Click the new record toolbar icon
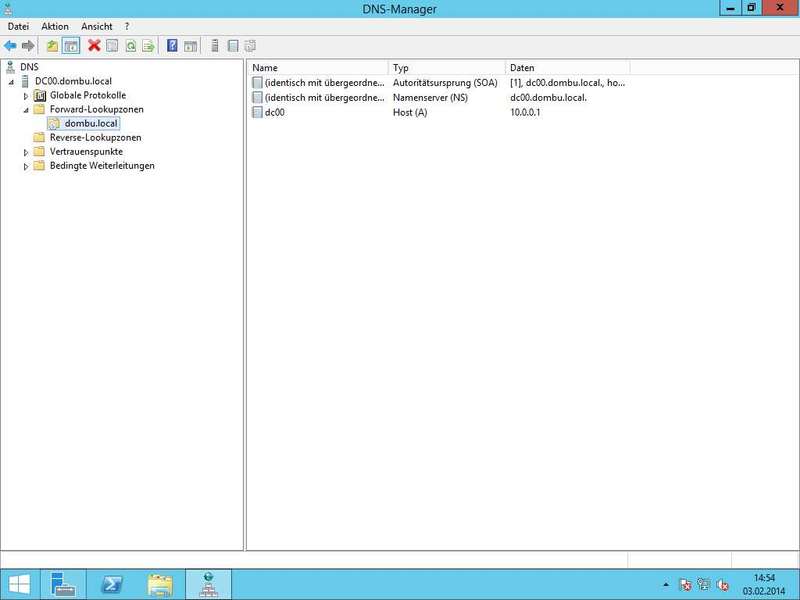The image size is (800, 600). (233, 46)
